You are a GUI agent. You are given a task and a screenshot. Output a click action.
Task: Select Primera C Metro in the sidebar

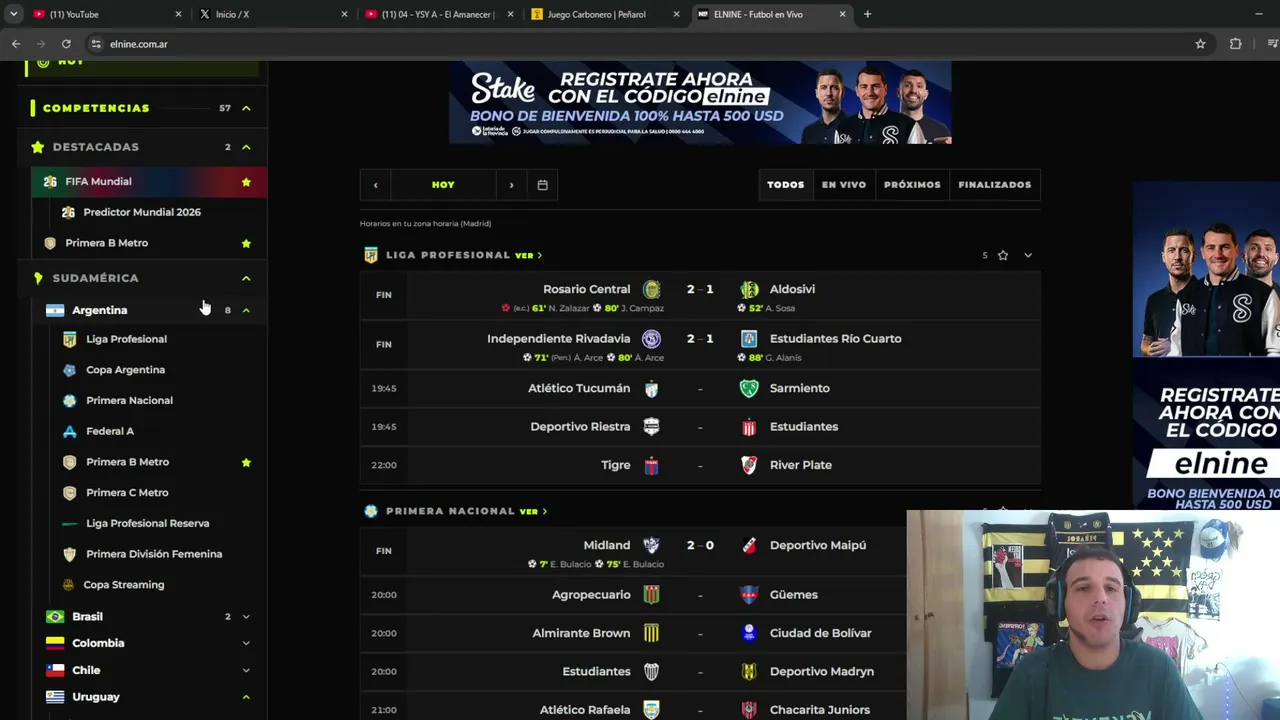pos(127,493)
